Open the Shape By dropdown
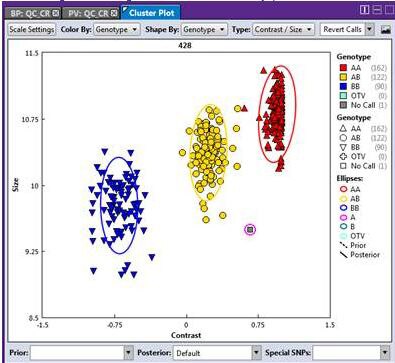Image resolution: width=395 pixels, height=363 pixels. click(204, 30)
